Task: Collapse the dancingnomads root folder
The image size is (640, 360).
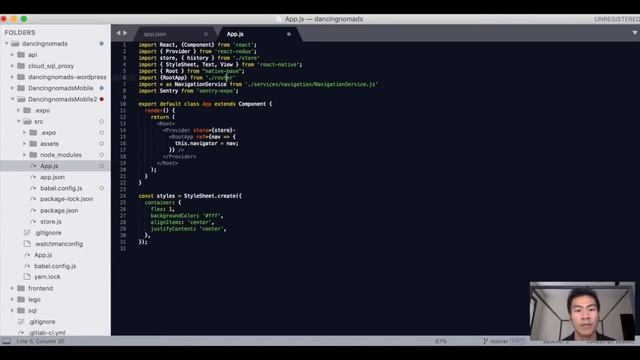Action: (x=7, y=44)
